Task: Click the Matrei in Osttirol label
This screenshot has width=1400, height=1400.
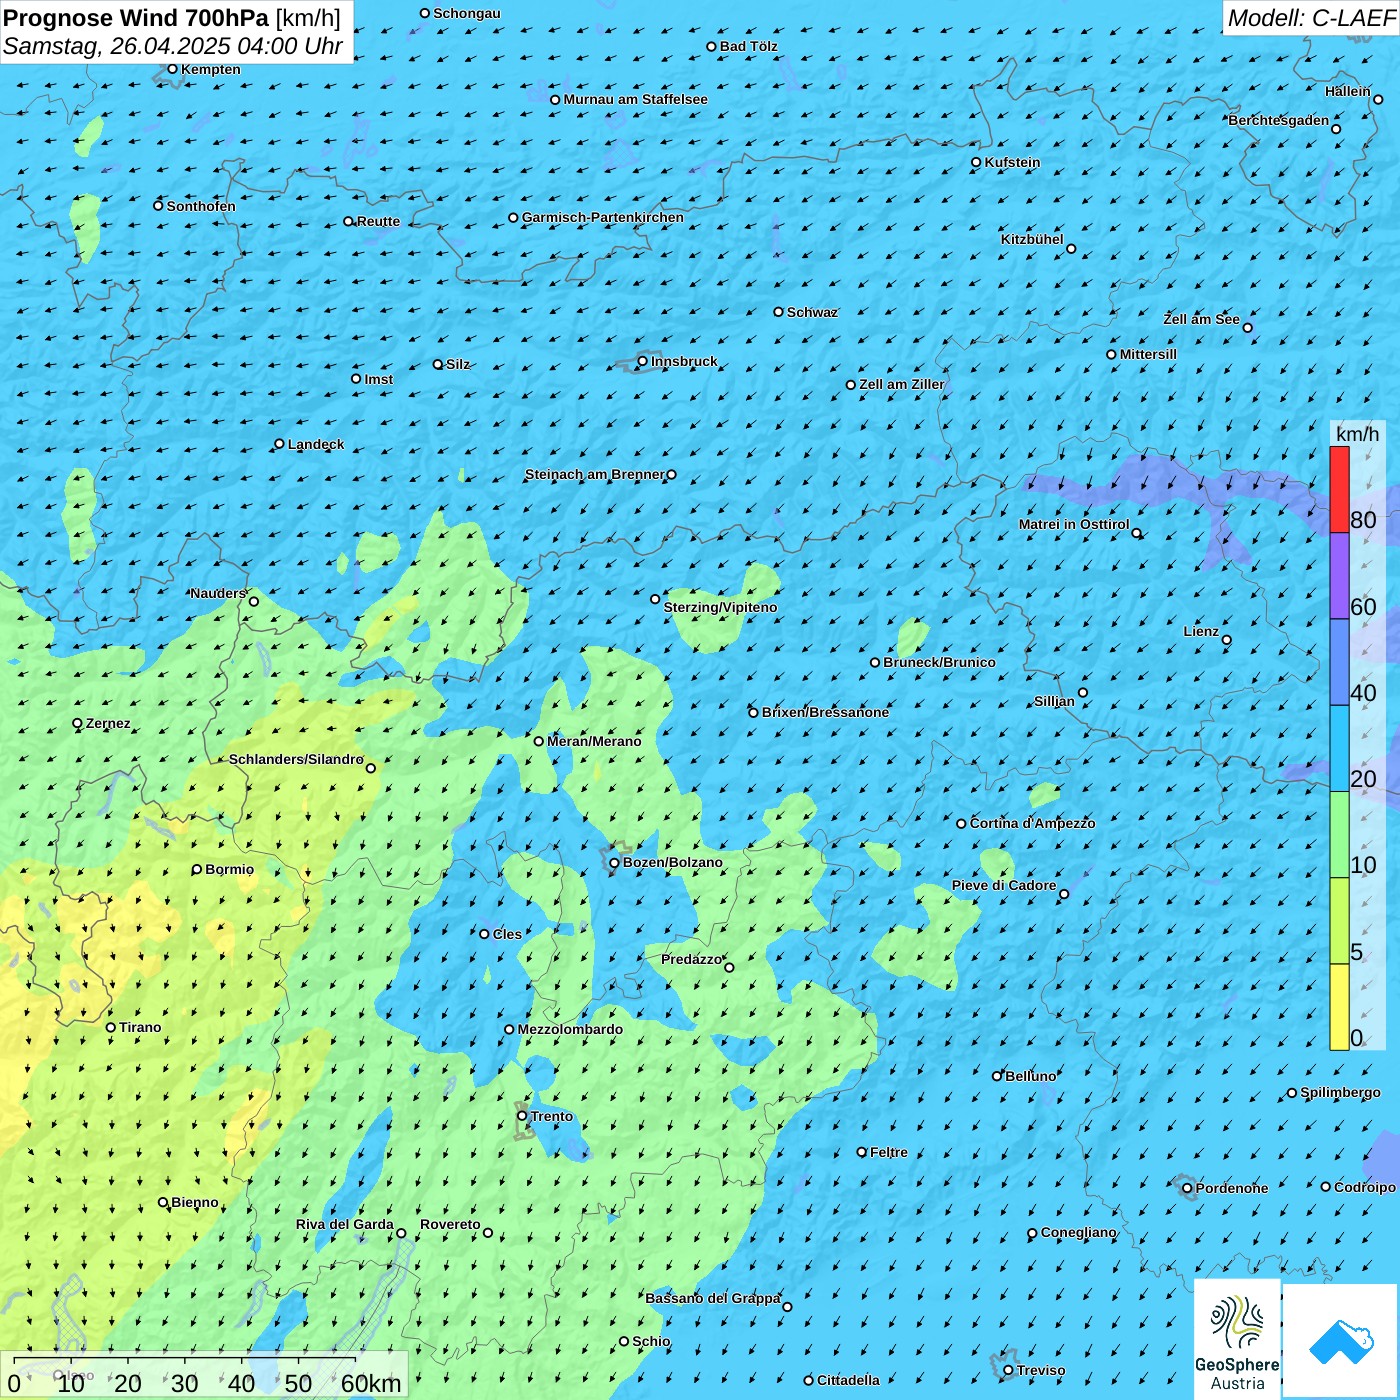Action: click(1074, 524)
